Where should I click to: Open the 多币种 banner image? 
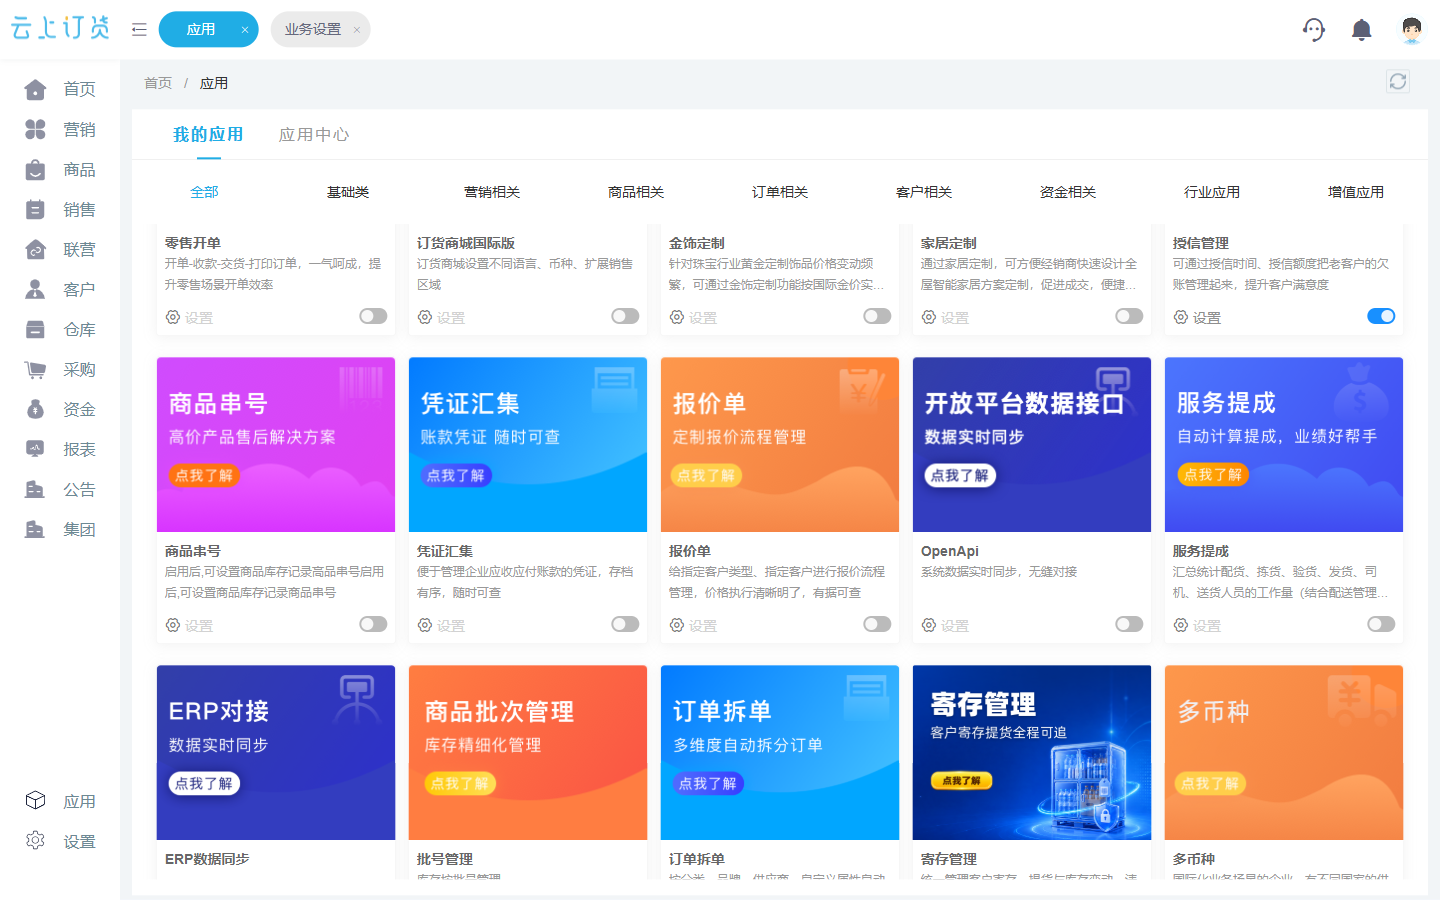point(1284,753)
